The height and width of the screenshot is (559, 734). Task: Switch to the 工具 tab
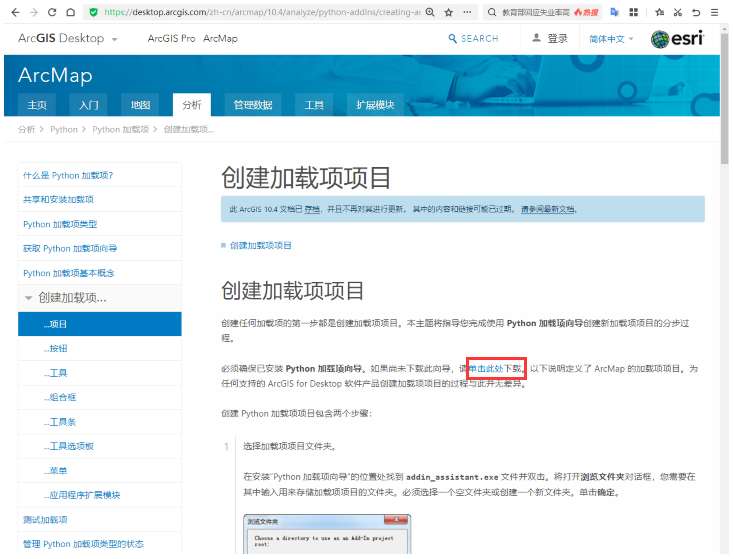[x=314, y=104]
